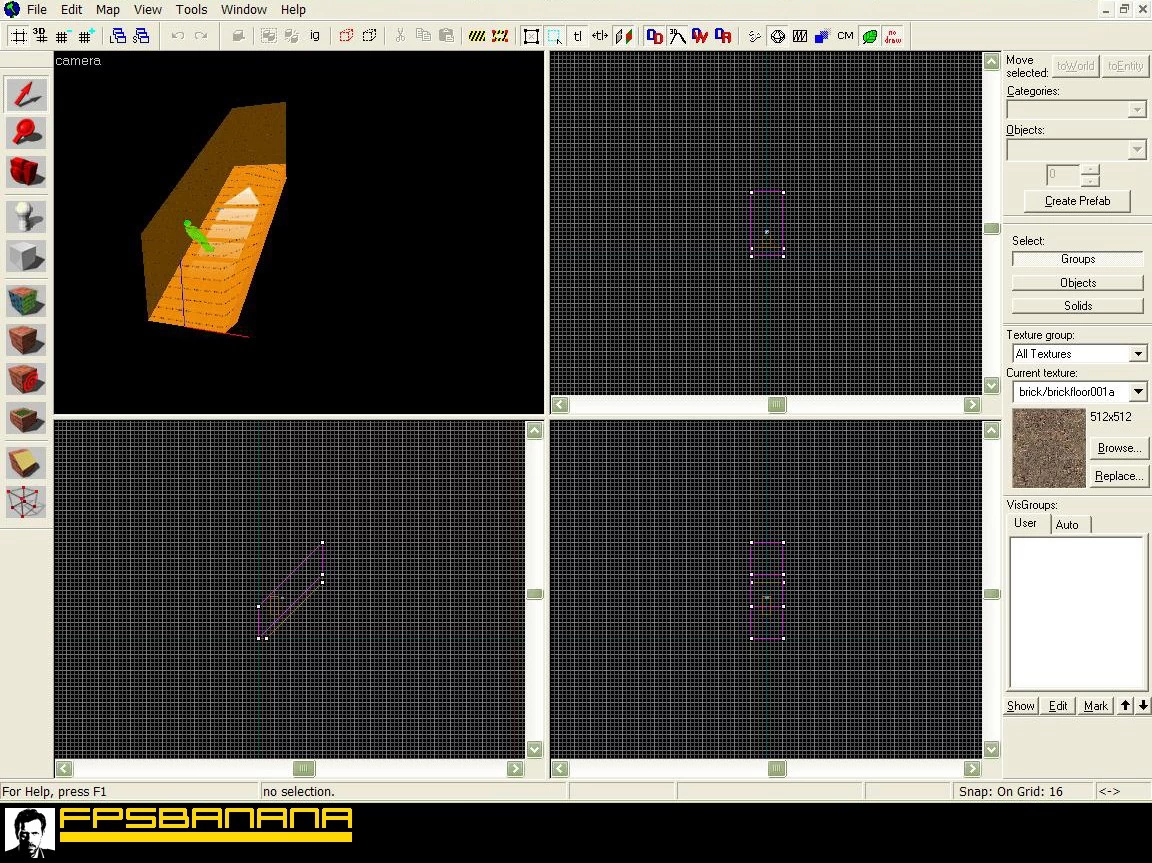The height and width of the screenshot is (863, 1152).
Task: Select the Block tool white cube
Action: pyautogui.click(x=26, y=256)
